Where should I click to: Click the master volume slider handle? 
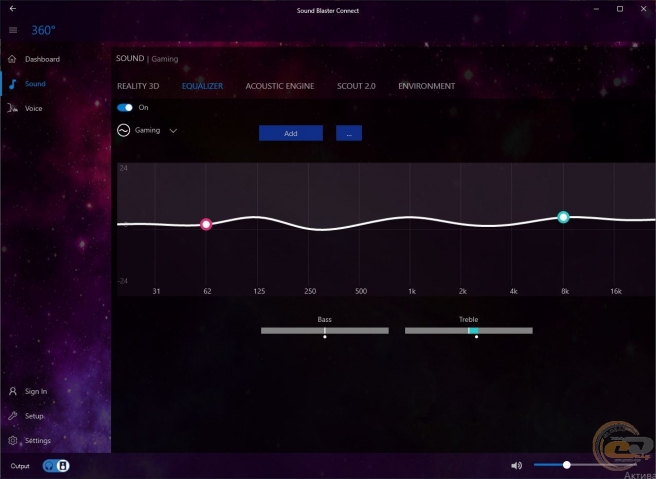point(567,465)
